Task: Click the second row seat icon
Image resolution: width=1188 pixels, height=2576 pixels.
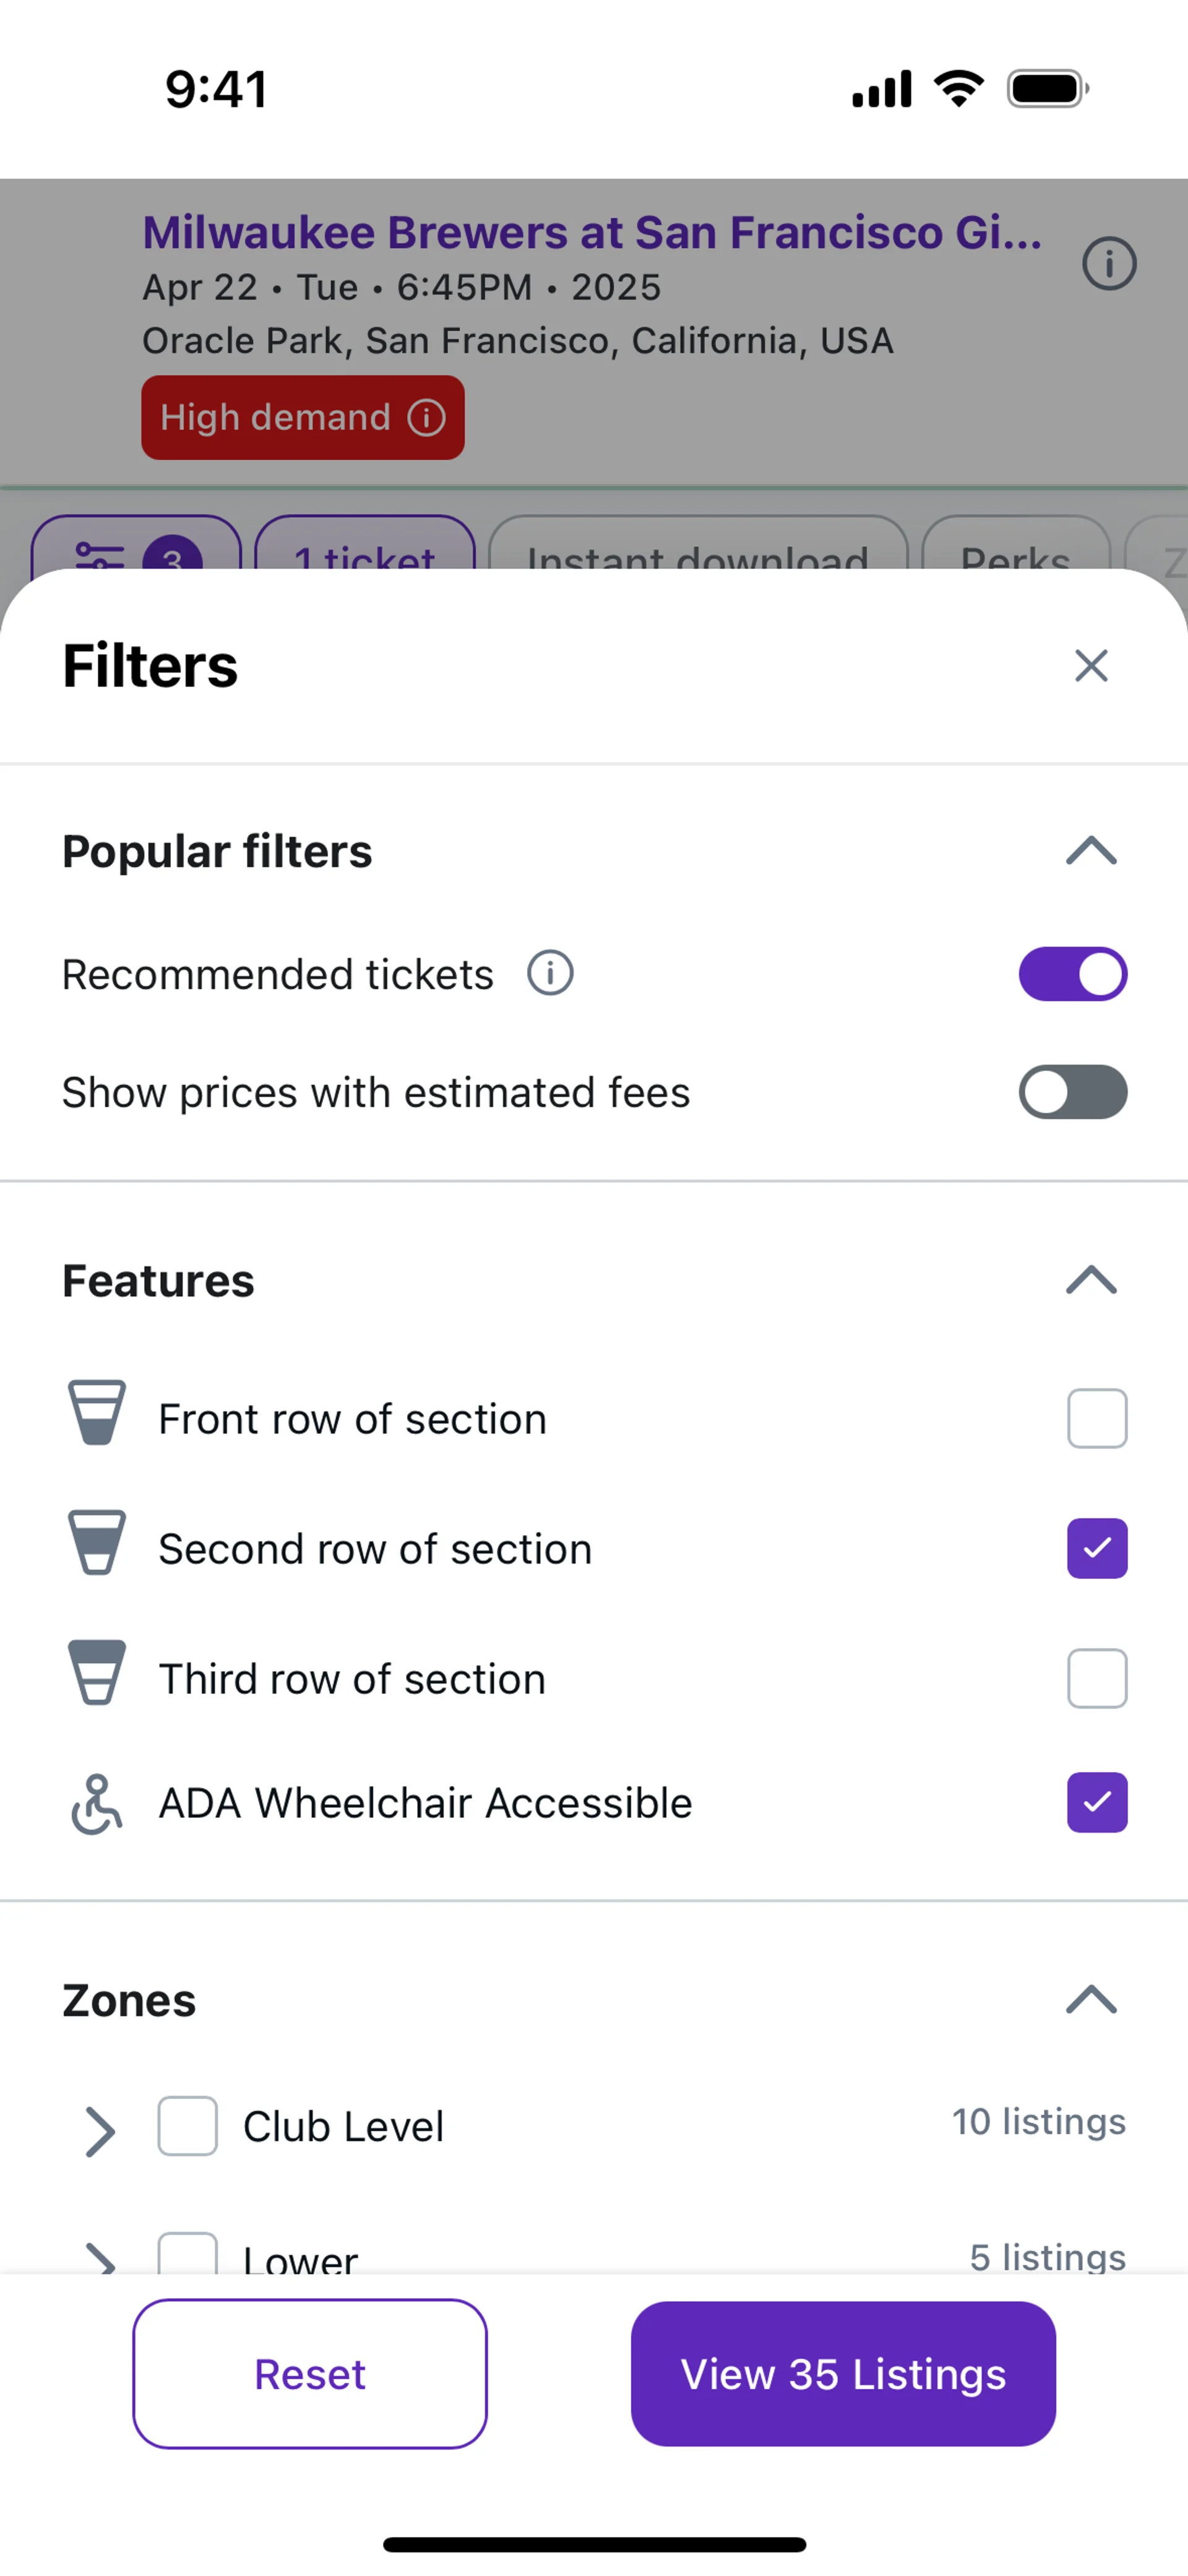Action: click(x=97, y=1542)
